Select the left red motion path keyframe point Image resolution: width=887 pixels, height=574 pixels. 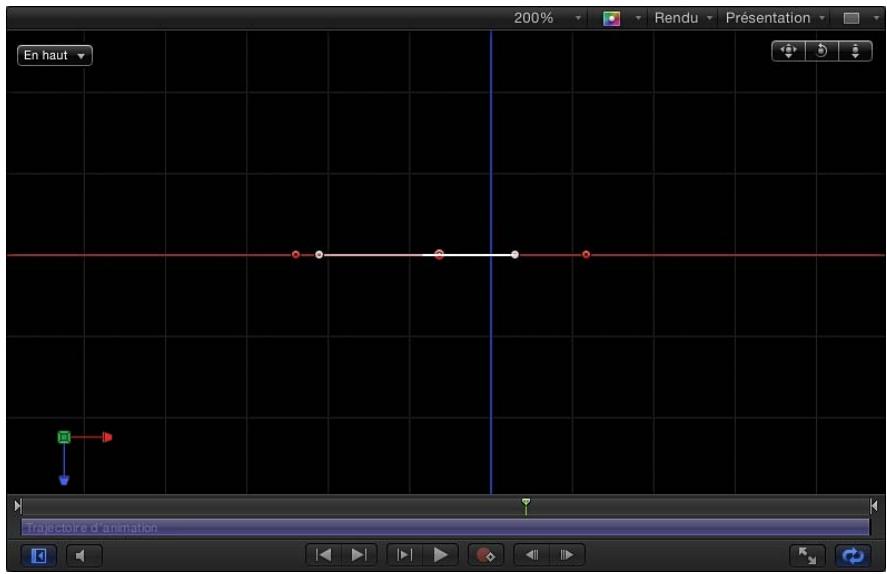296,254
